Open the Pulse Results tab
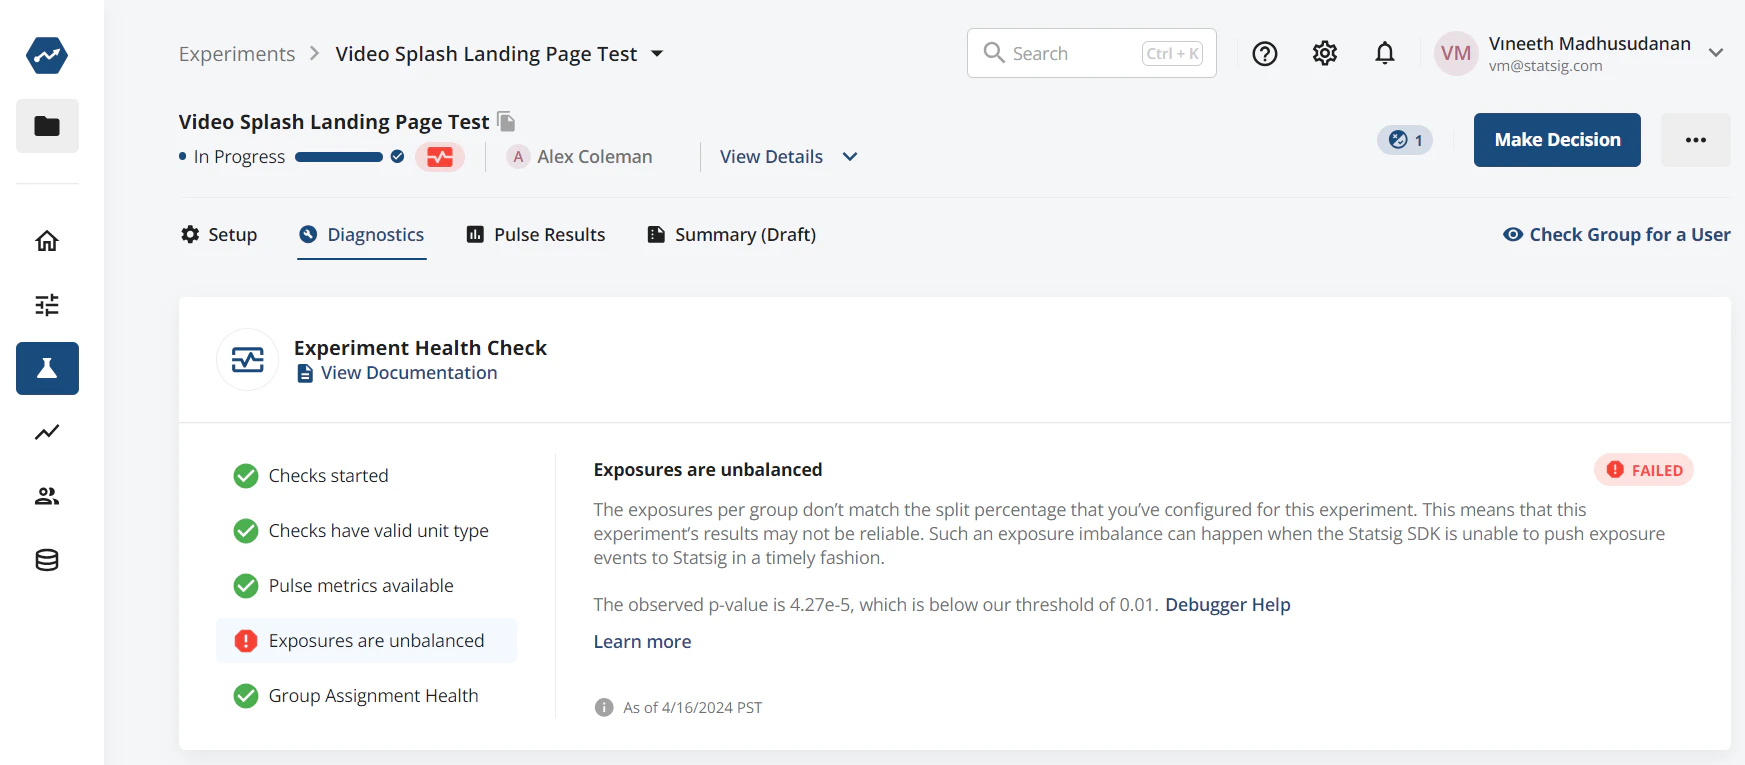Viewport: 1745px width, 765px height. [x=536, y=235]
